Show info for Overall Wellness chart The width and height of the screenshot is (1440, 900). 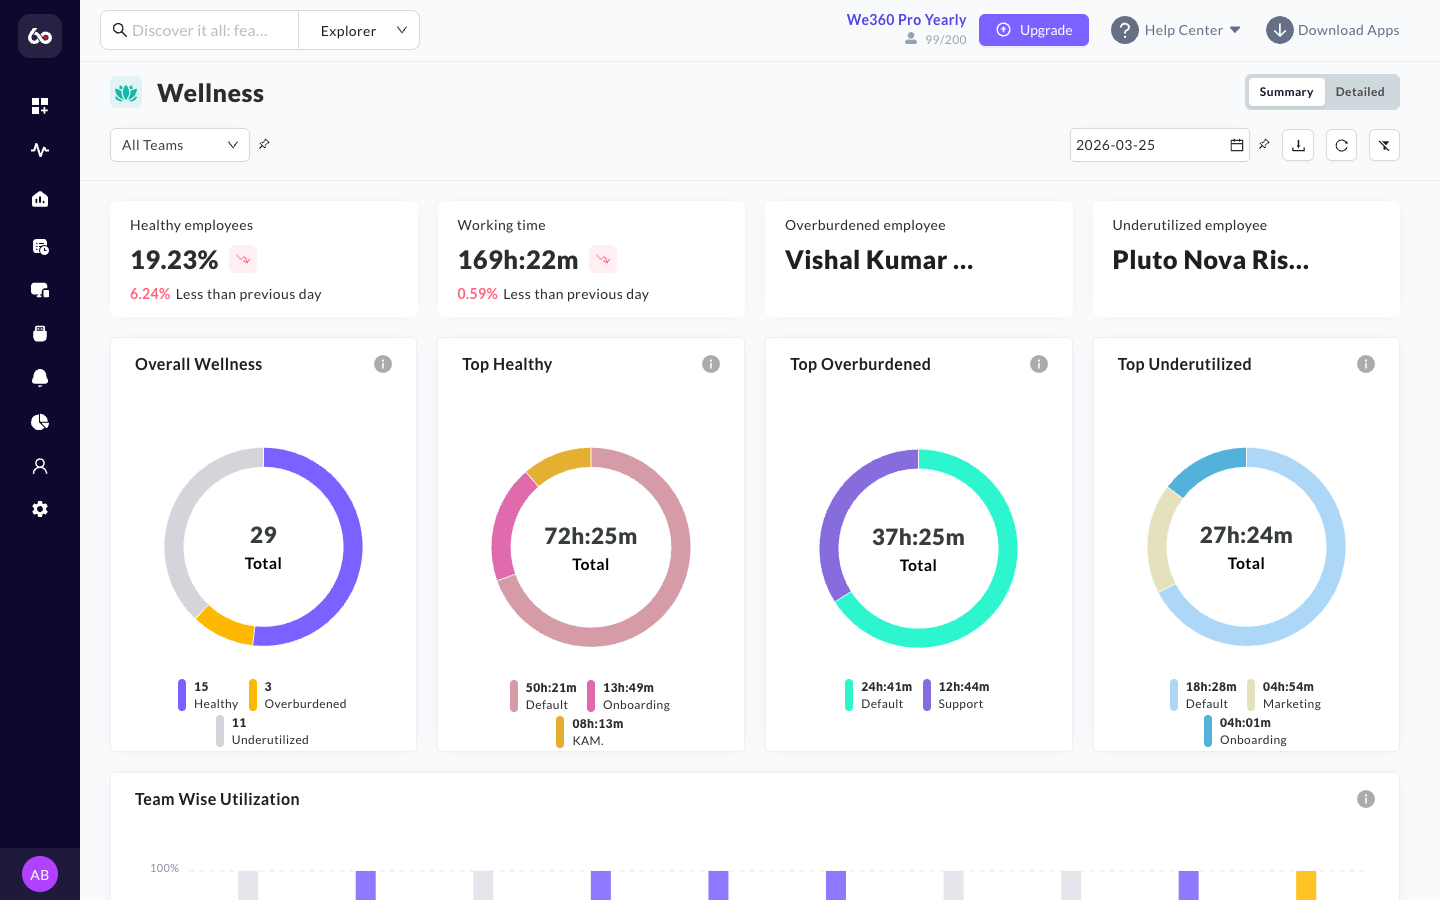(x=383, y=364)
